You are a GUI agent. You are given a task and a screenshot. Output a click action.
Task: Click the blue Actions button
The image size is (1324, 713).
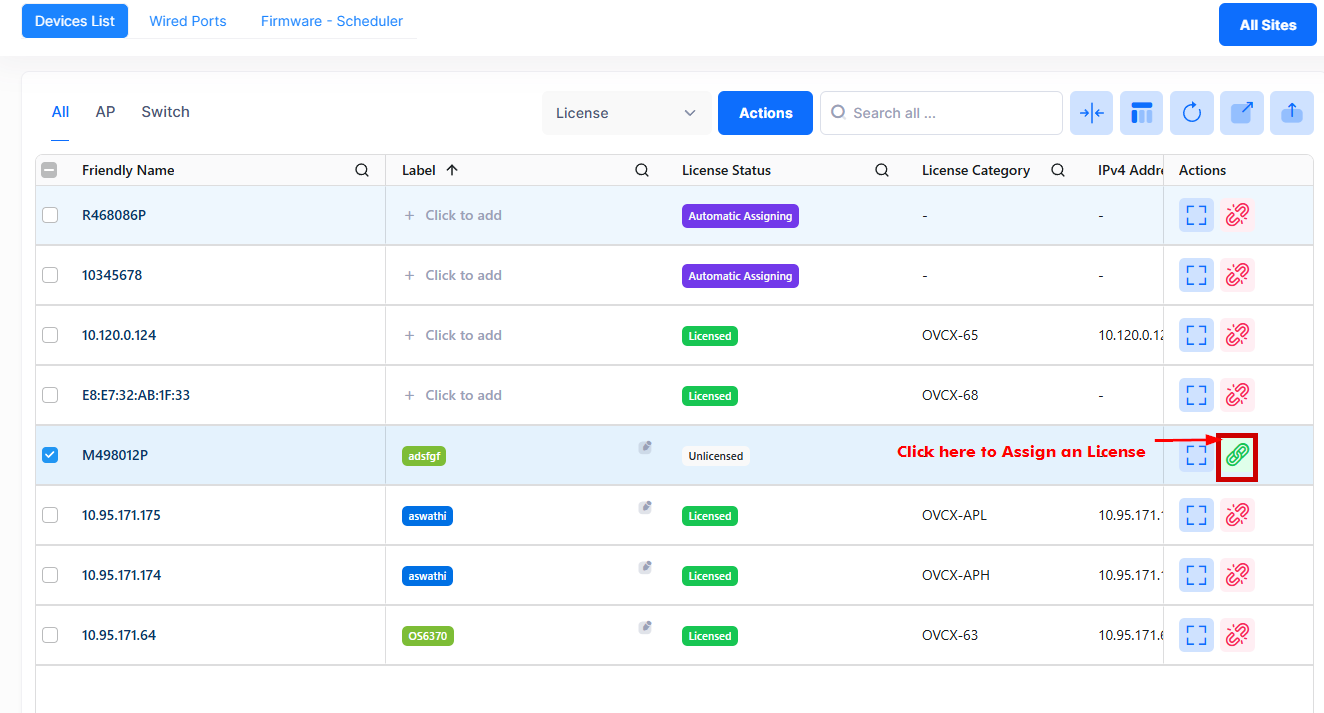click(x=766, y=113)
